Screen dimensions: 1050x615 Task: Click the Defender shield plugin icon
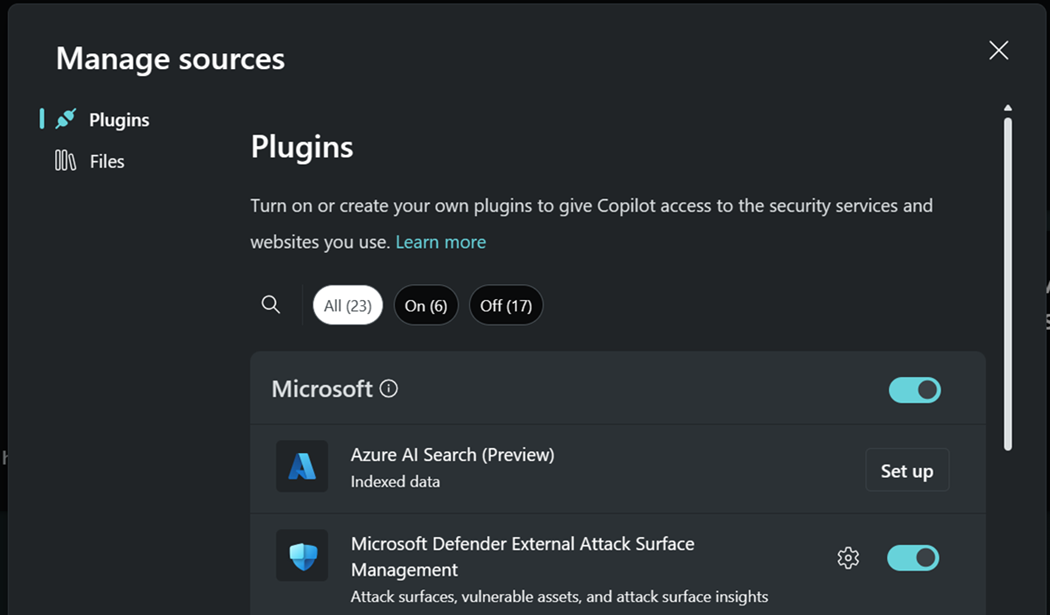302,555
